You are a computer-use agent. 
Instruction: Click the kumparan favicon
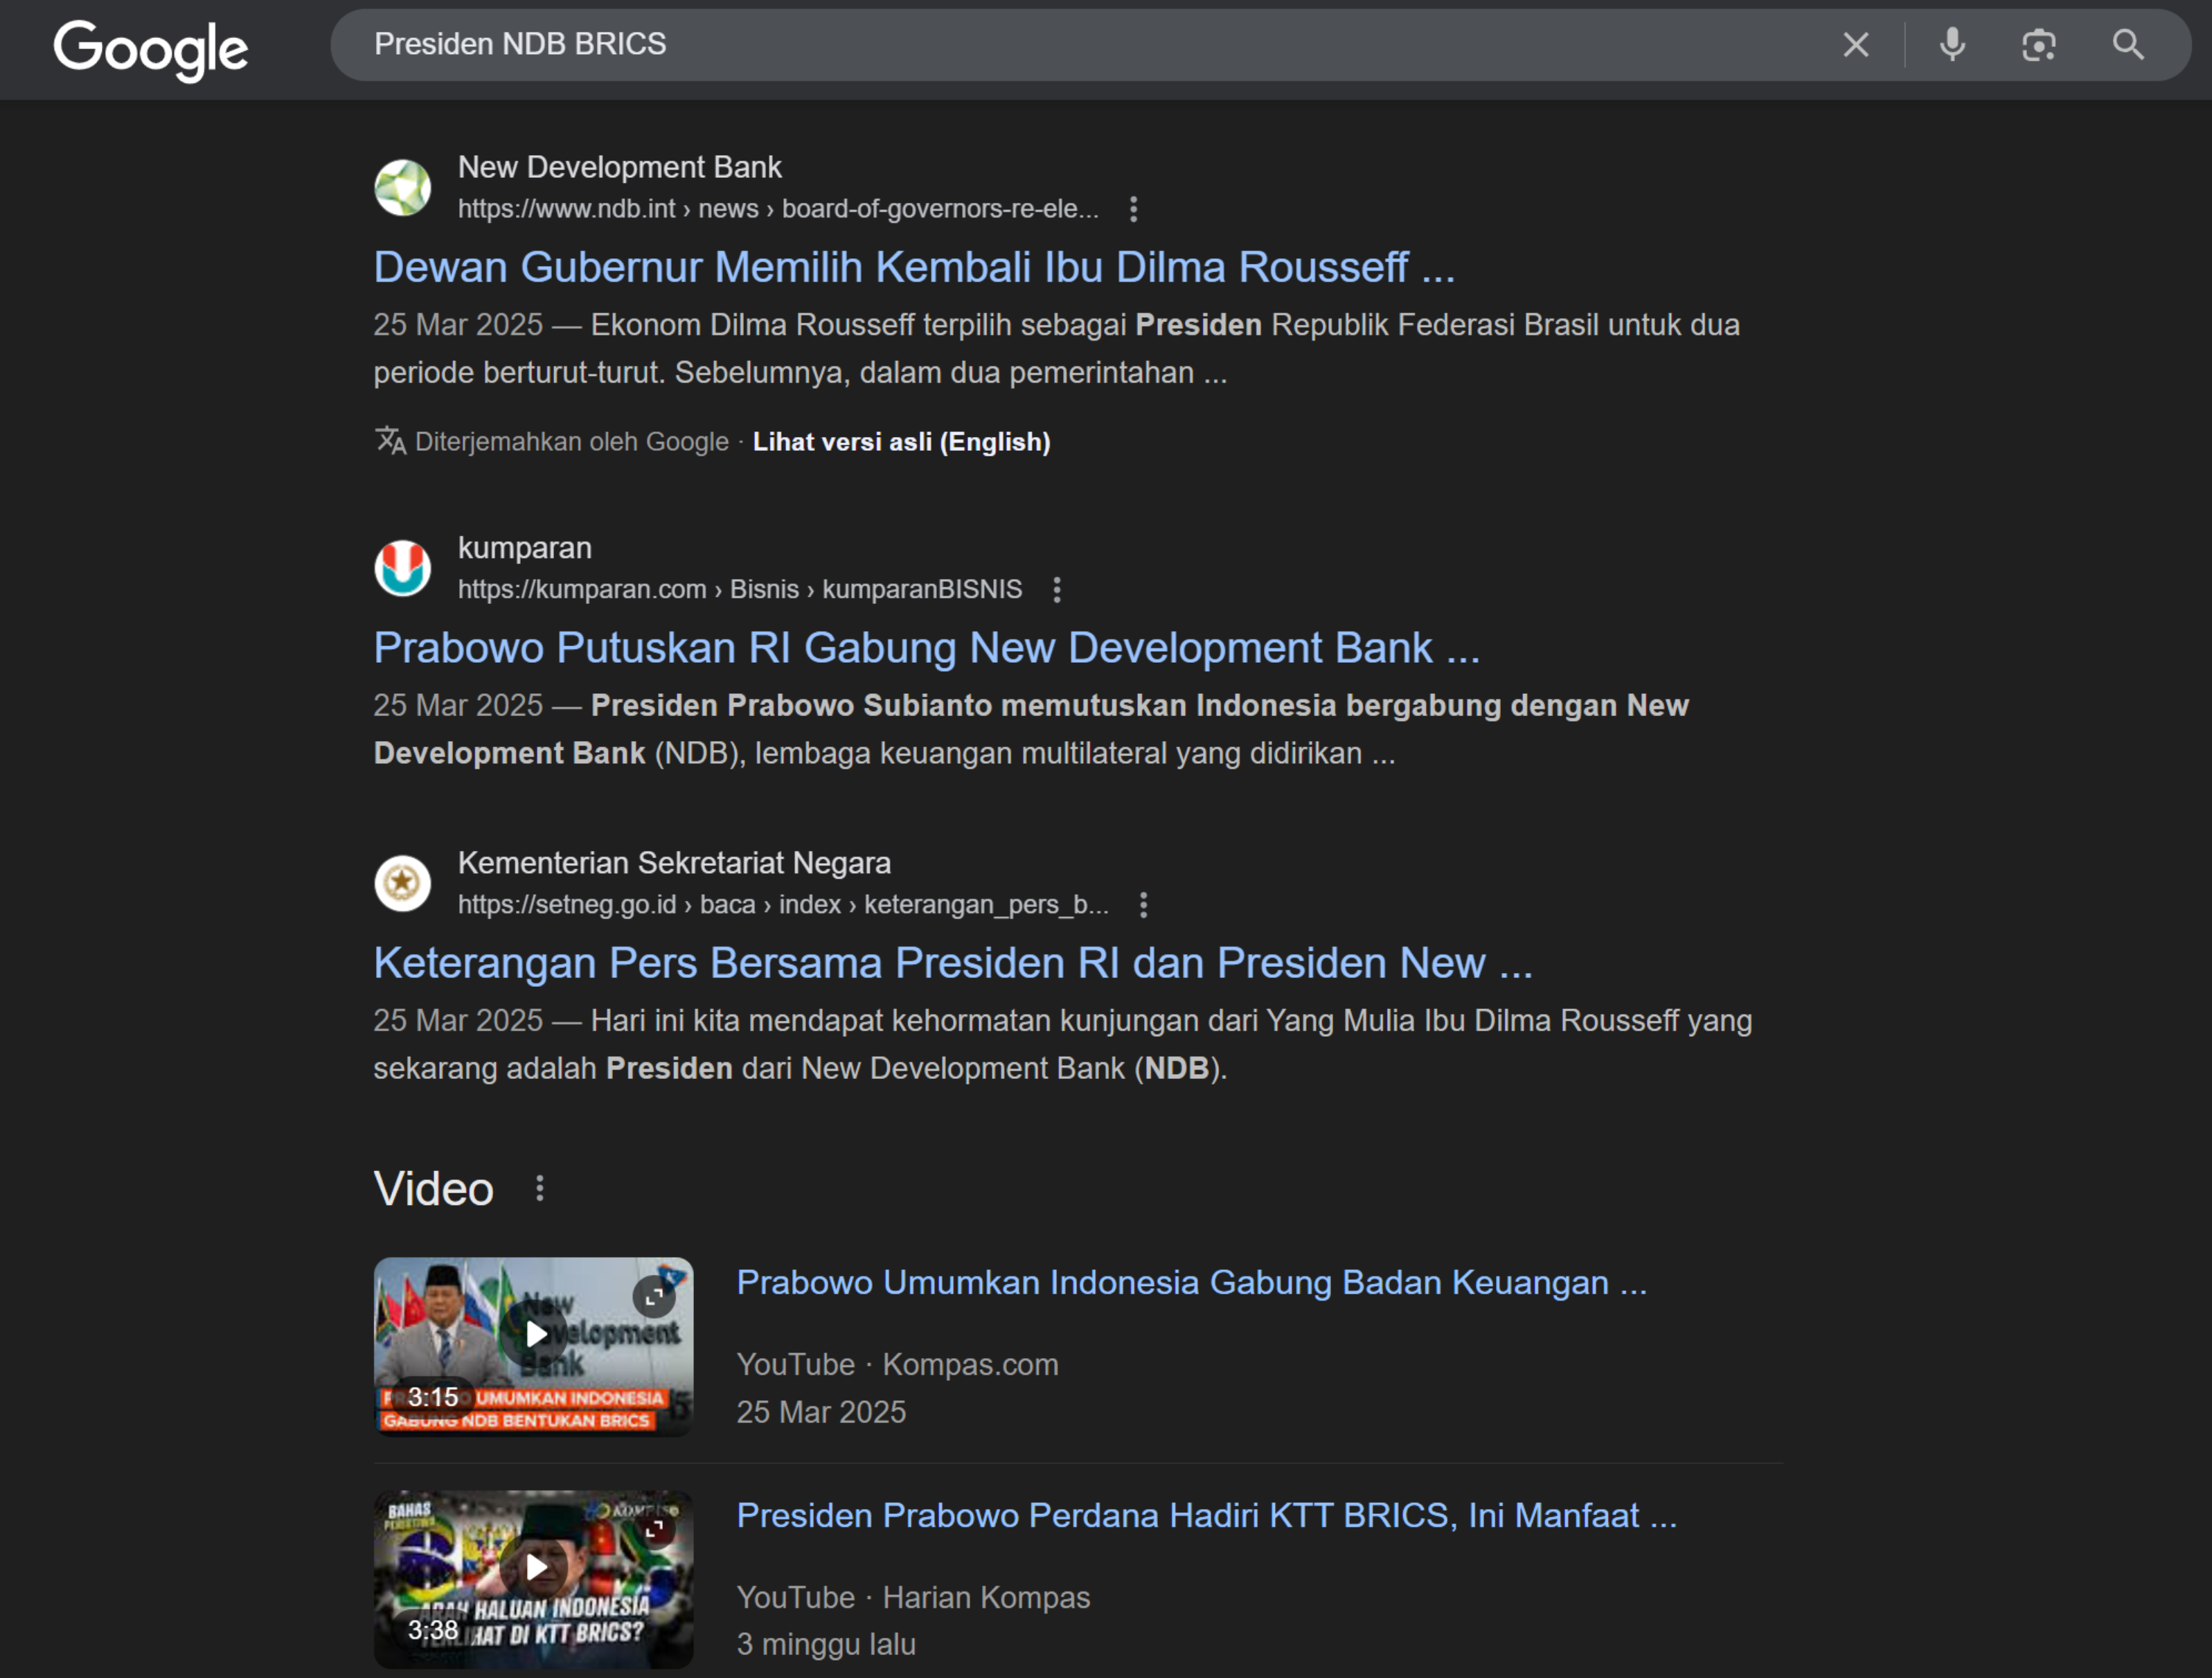tap(402, 568)
